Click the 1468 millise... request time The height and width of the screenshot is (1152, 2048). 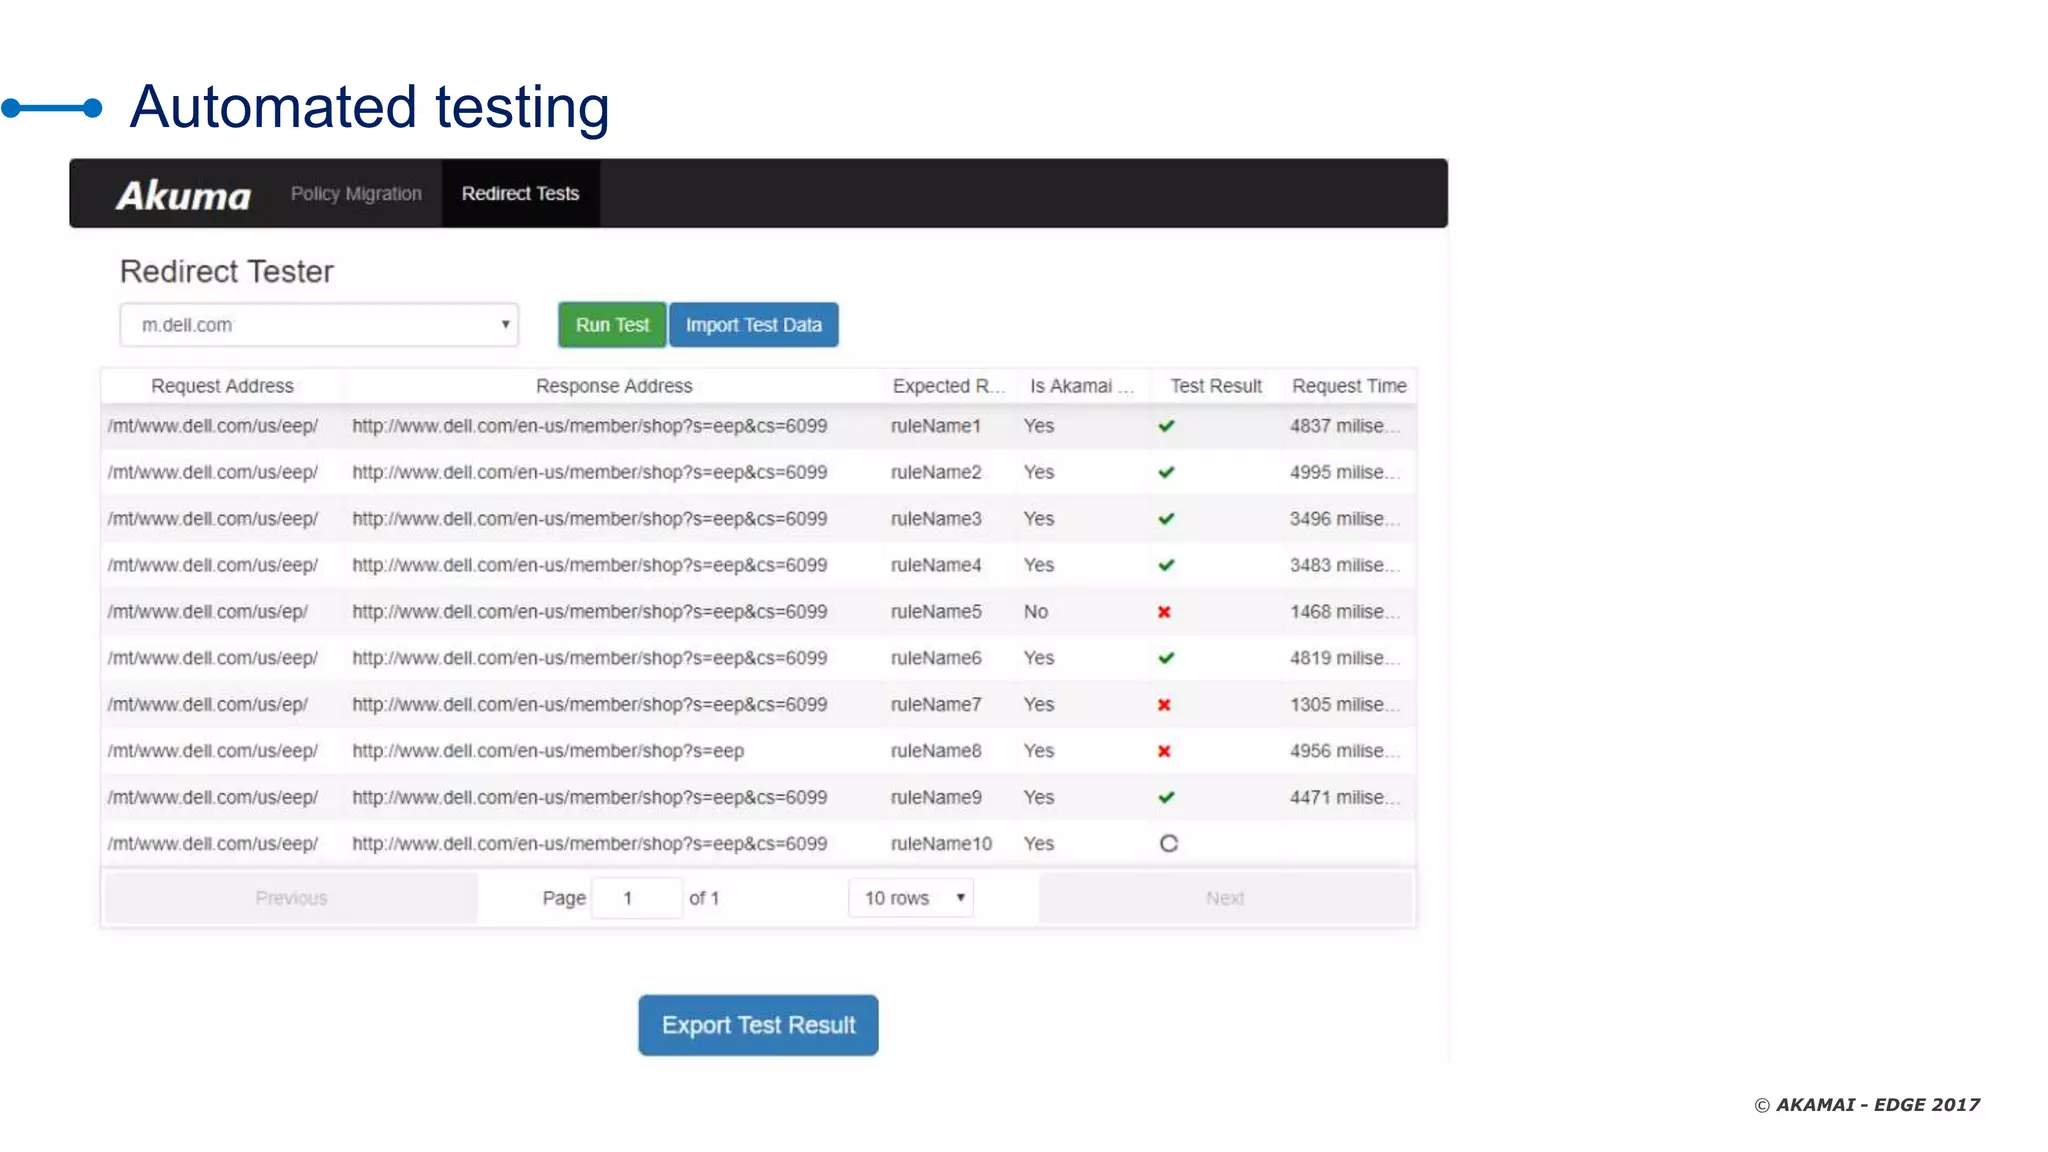1344,612
